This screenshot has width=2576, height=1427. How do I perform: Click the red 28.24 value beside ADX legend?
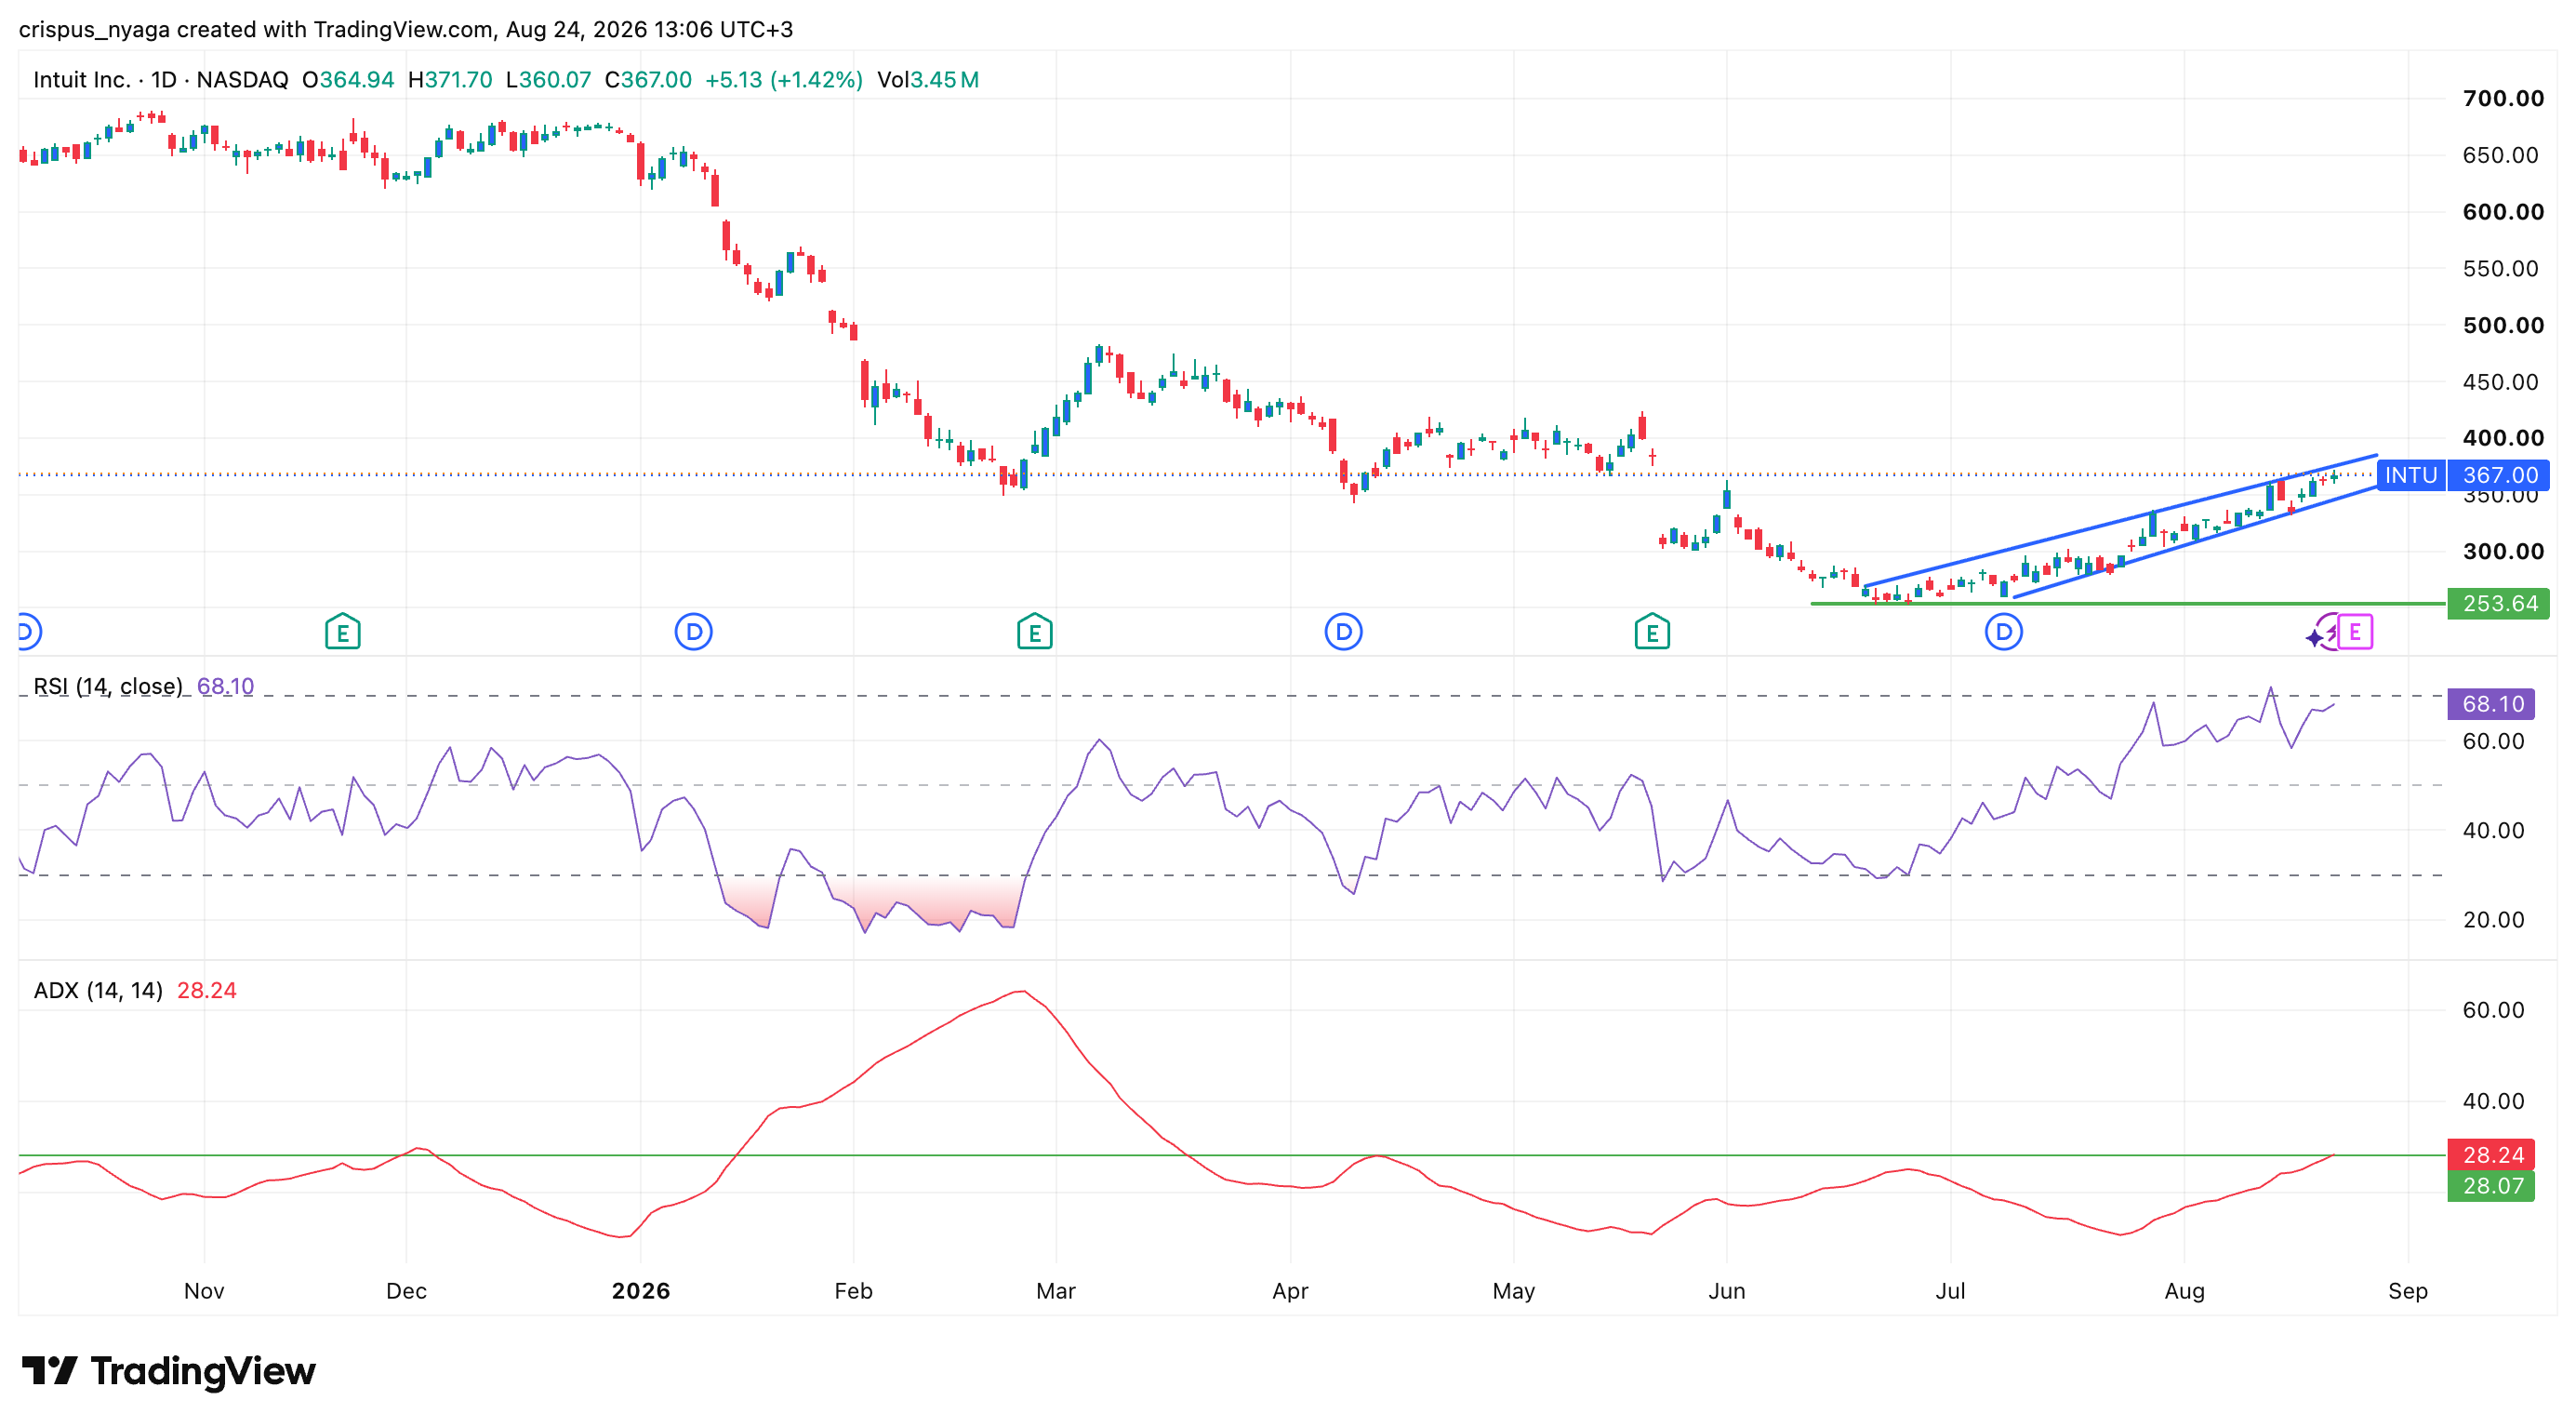[x=207, y=990]
